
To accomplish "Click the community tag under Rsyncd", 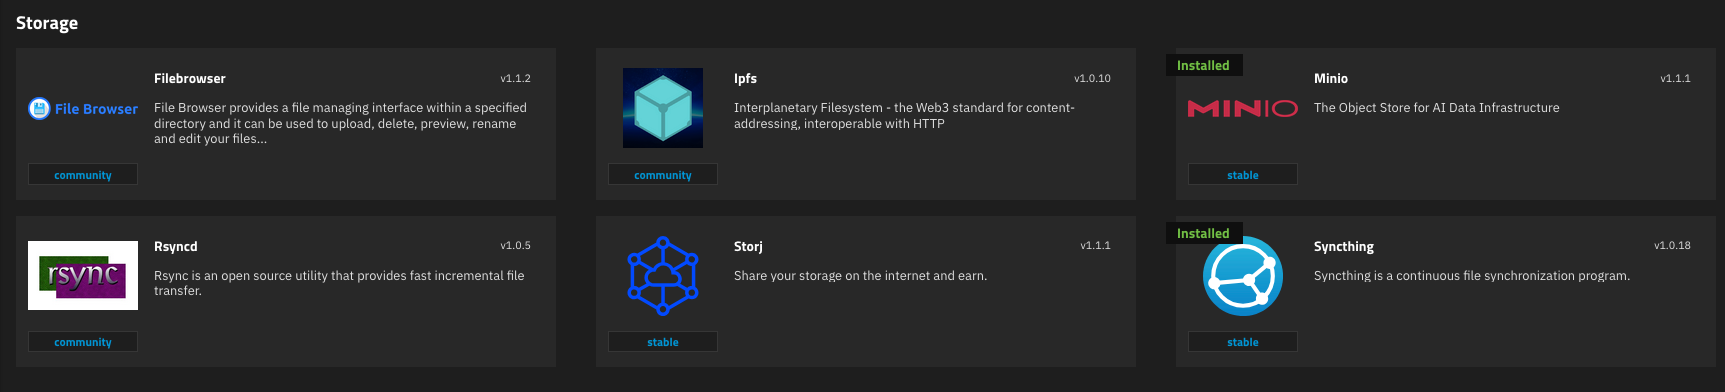I will point(83,342).
